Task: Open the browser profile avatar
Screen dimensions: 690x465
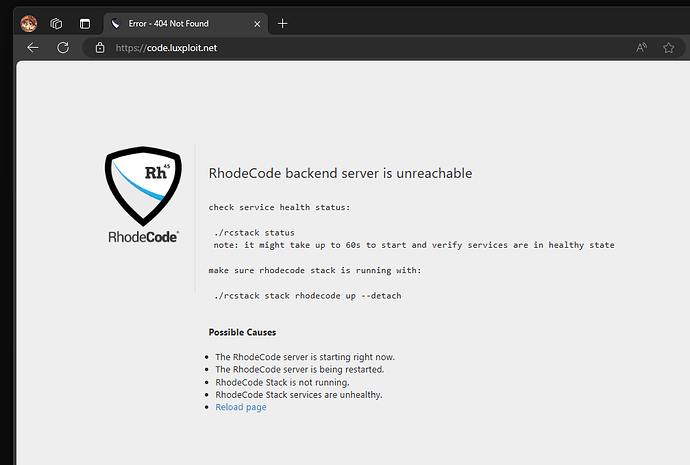Action: coord(28,23)
